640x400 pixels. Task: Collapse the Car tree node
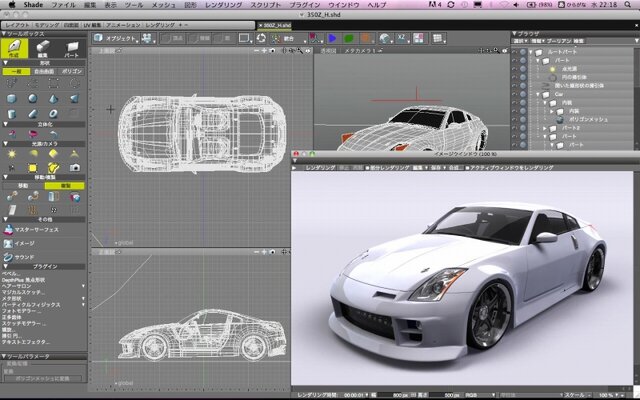[x=538, y=94]
